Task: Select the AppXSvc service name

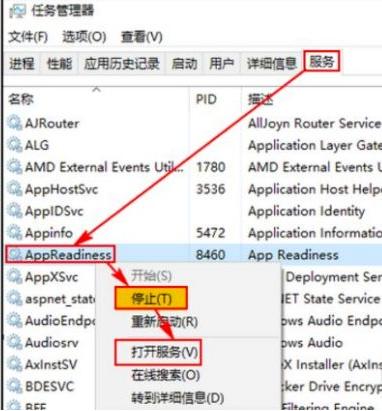Action: (51, 277)
